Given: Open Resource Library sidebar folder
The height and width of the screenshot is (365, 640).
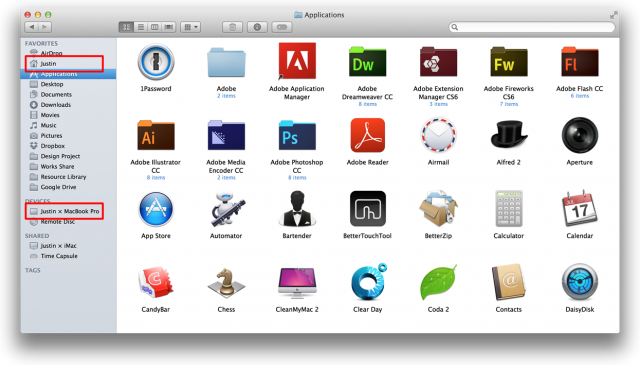Looking at the screenshot, I should pyautogui.click(x=69, y=177).
